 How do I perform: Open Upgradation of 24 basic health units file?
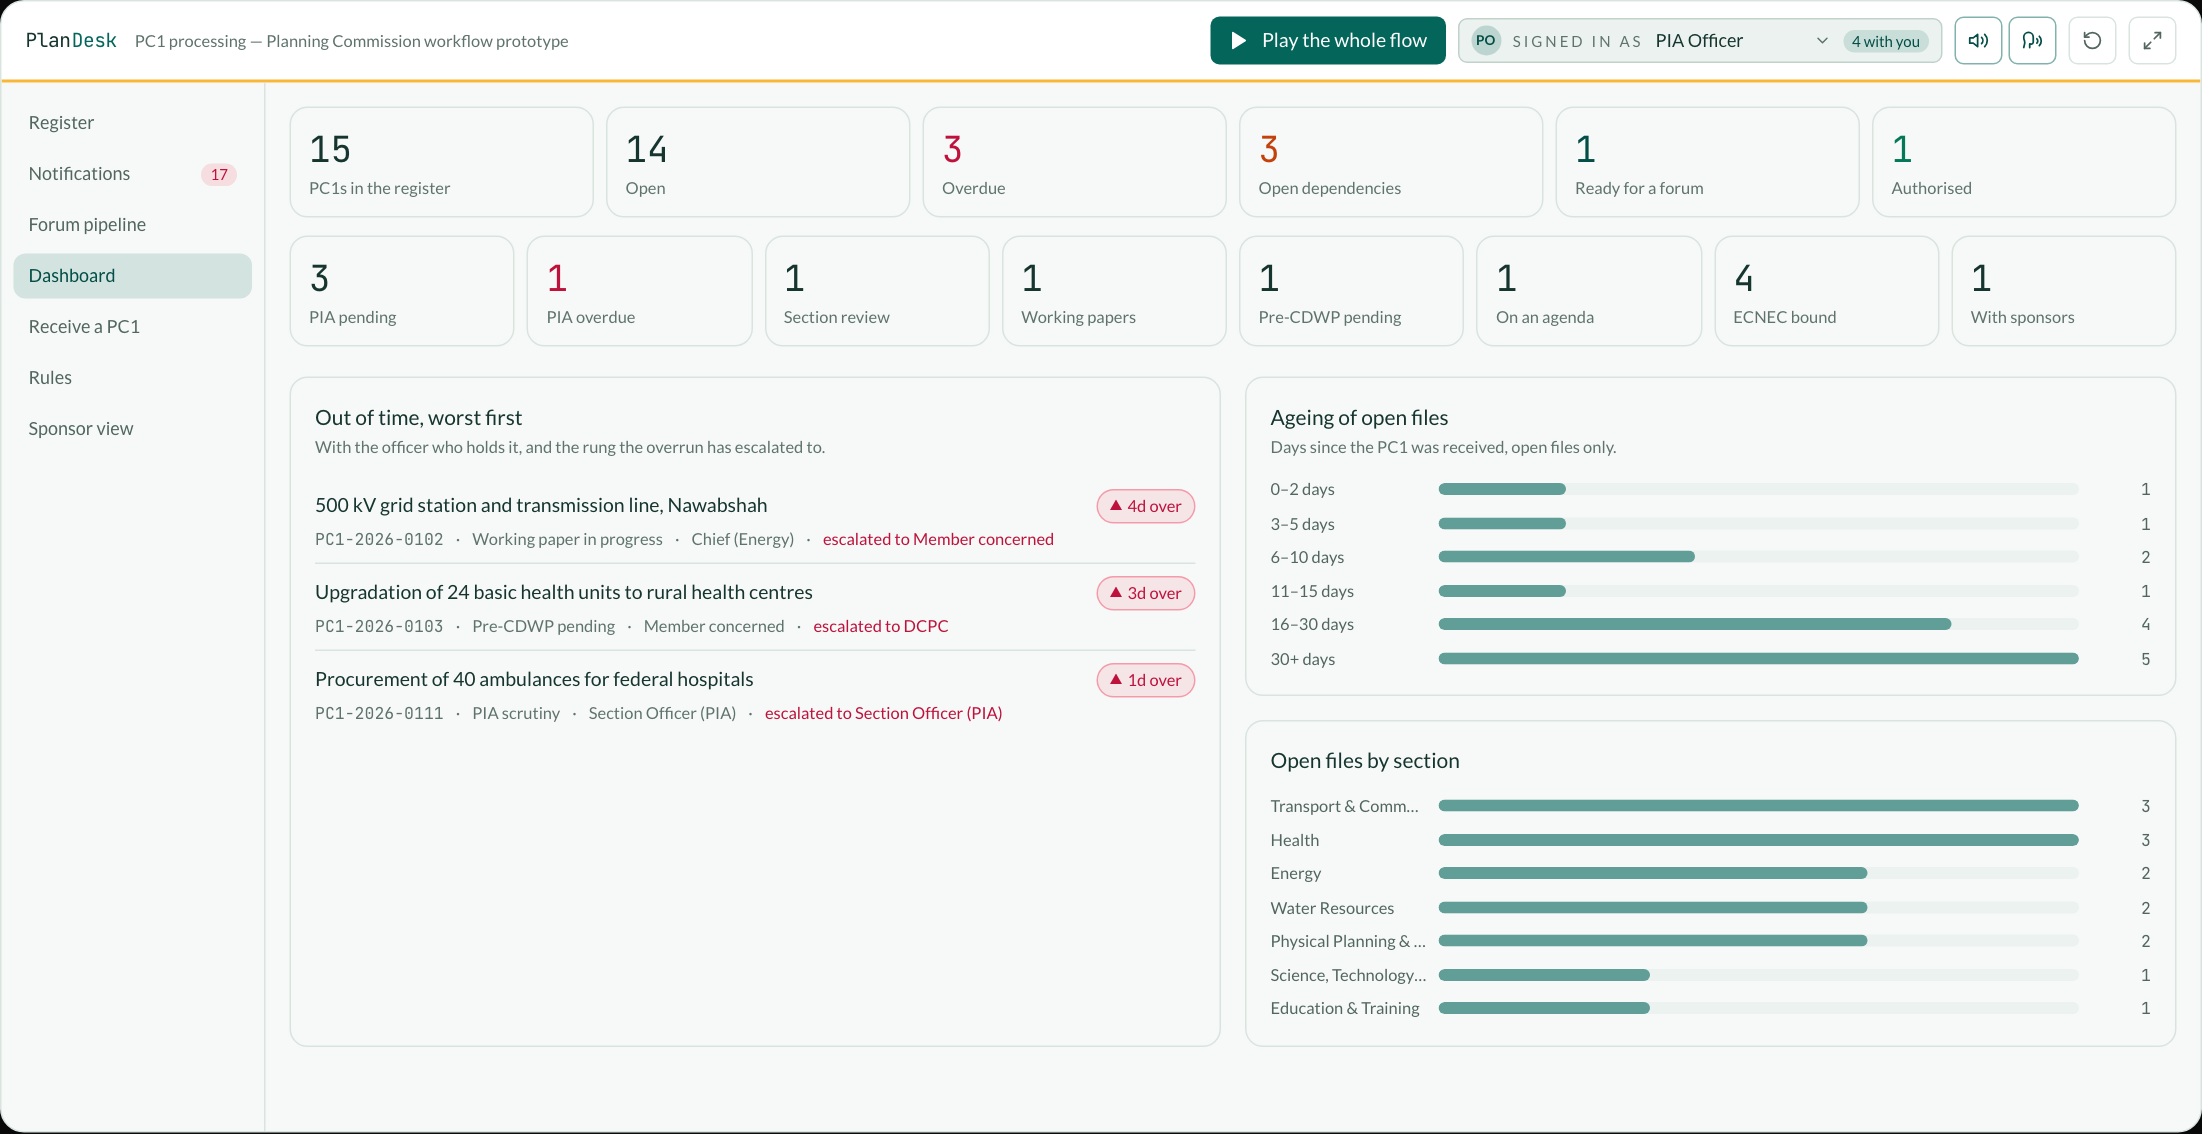(x=755, y=608)
